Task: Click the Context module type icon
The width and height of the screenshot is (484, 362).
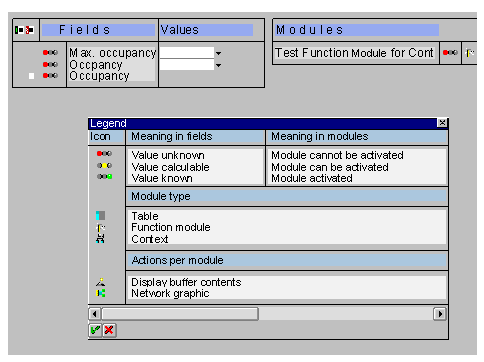Action: pos(100,239)
